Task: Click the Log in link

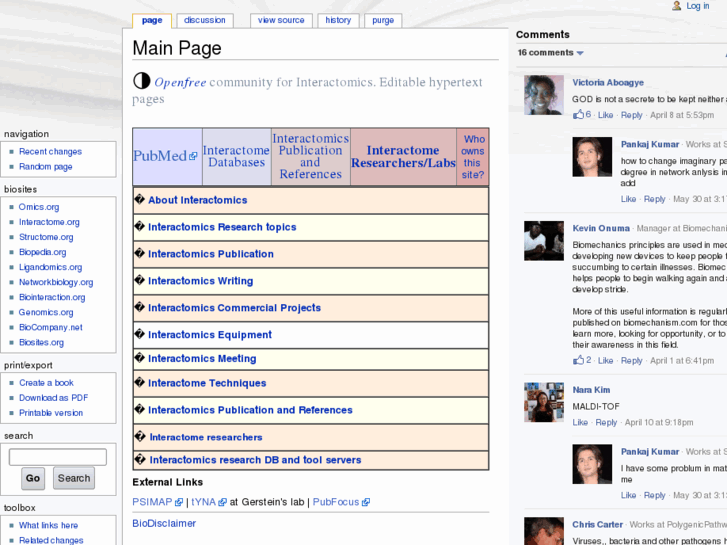Action: [x=698, y=6]
